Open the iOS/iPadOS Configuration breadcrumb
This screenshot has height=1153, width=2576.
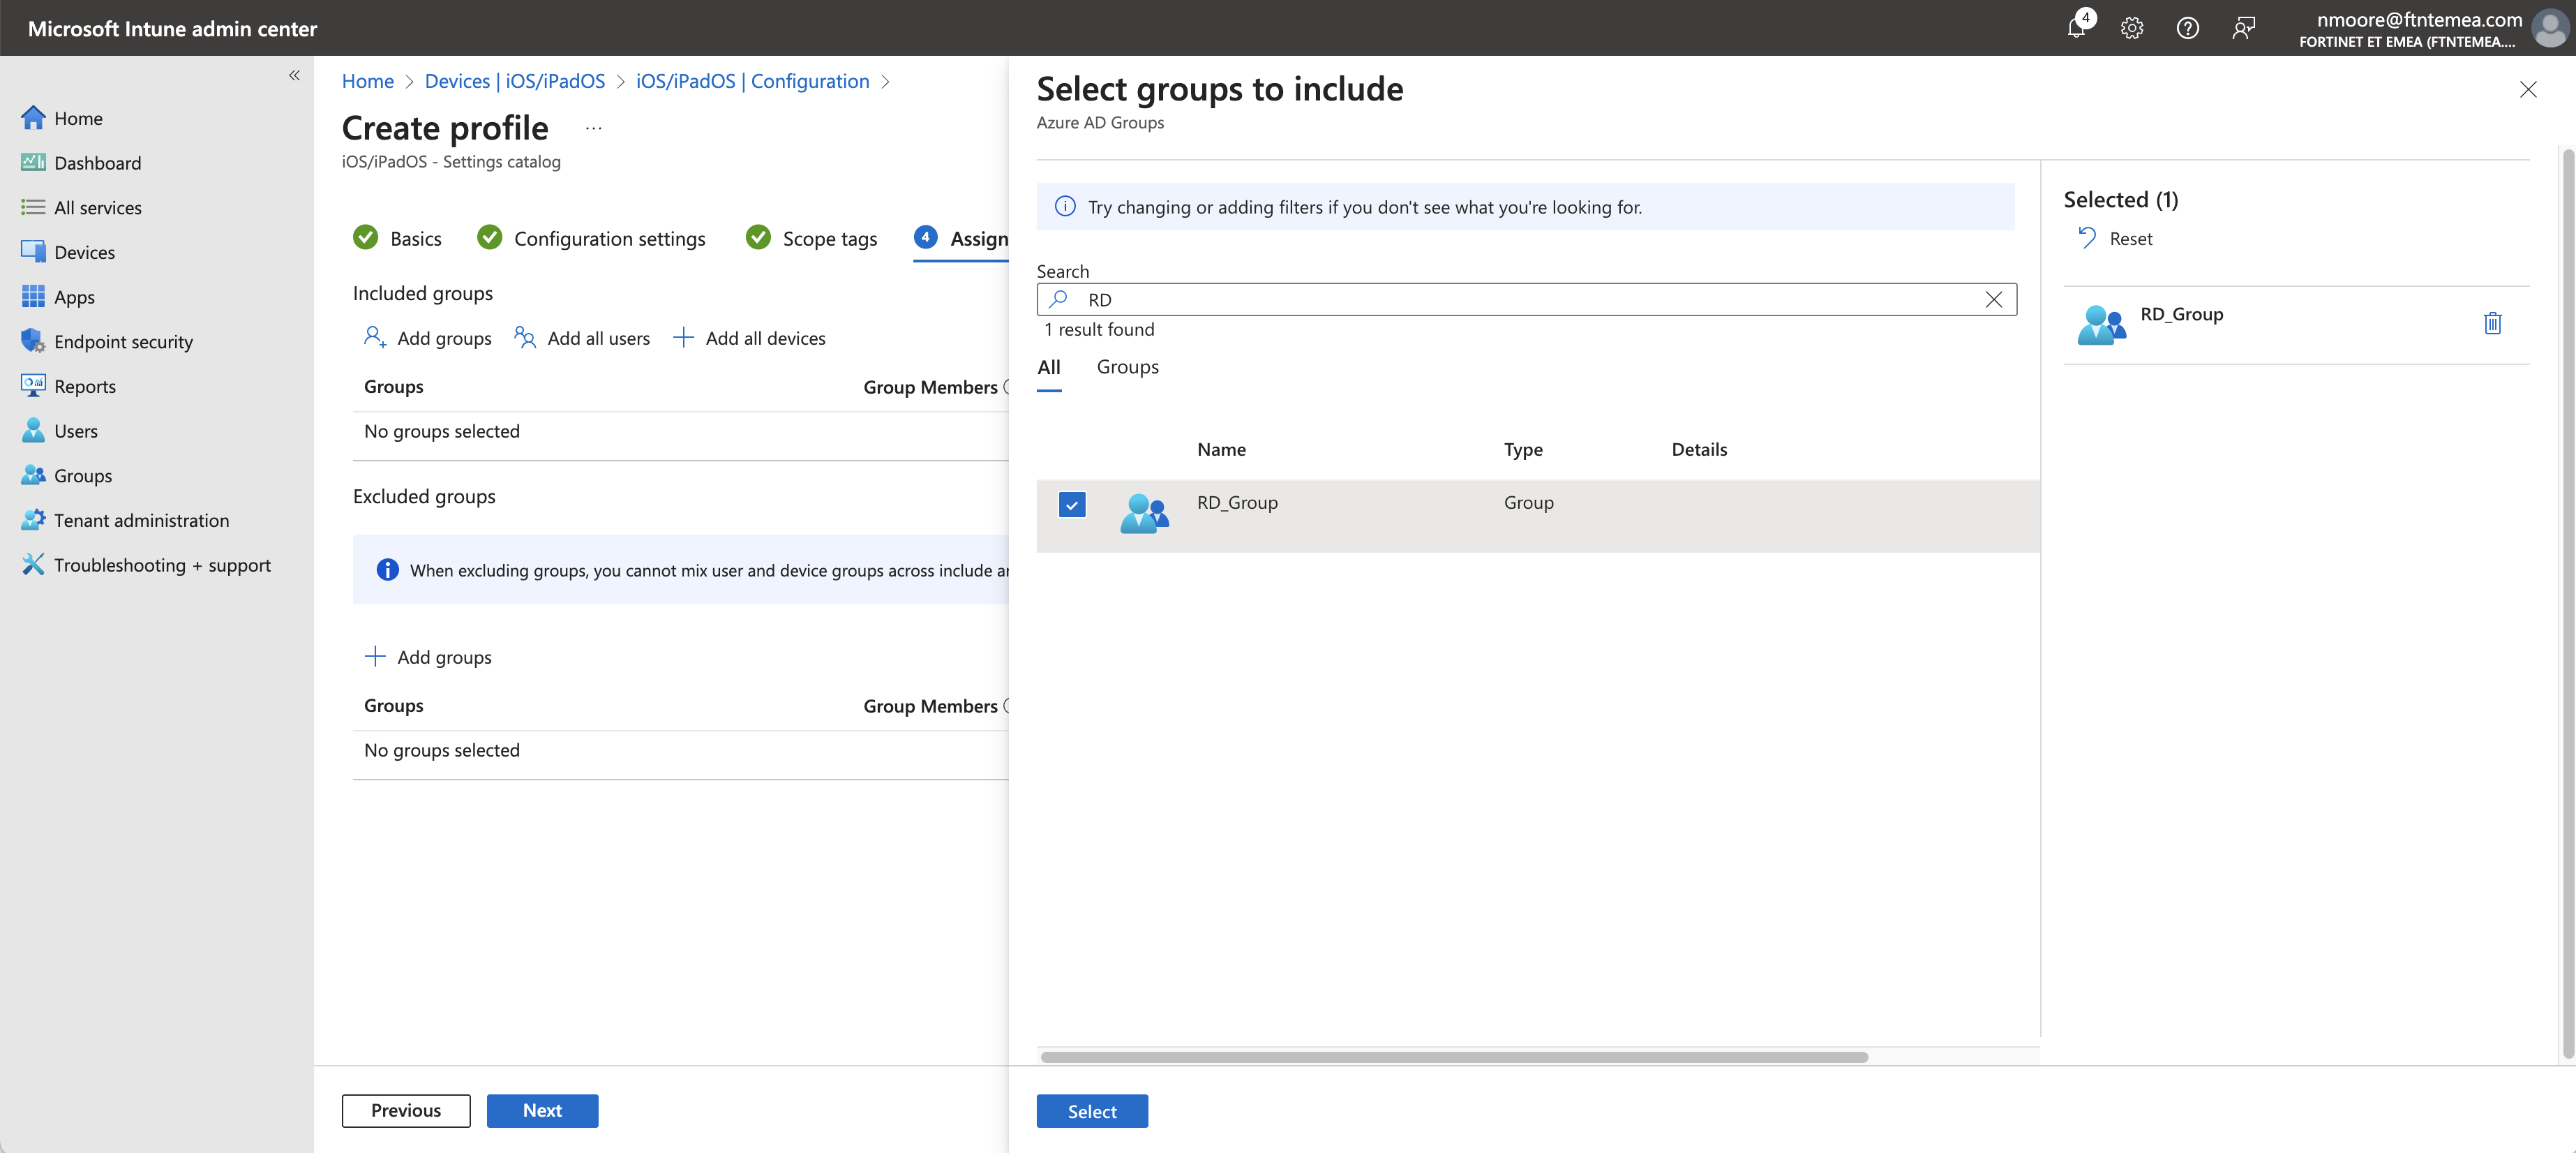point(752,81)
